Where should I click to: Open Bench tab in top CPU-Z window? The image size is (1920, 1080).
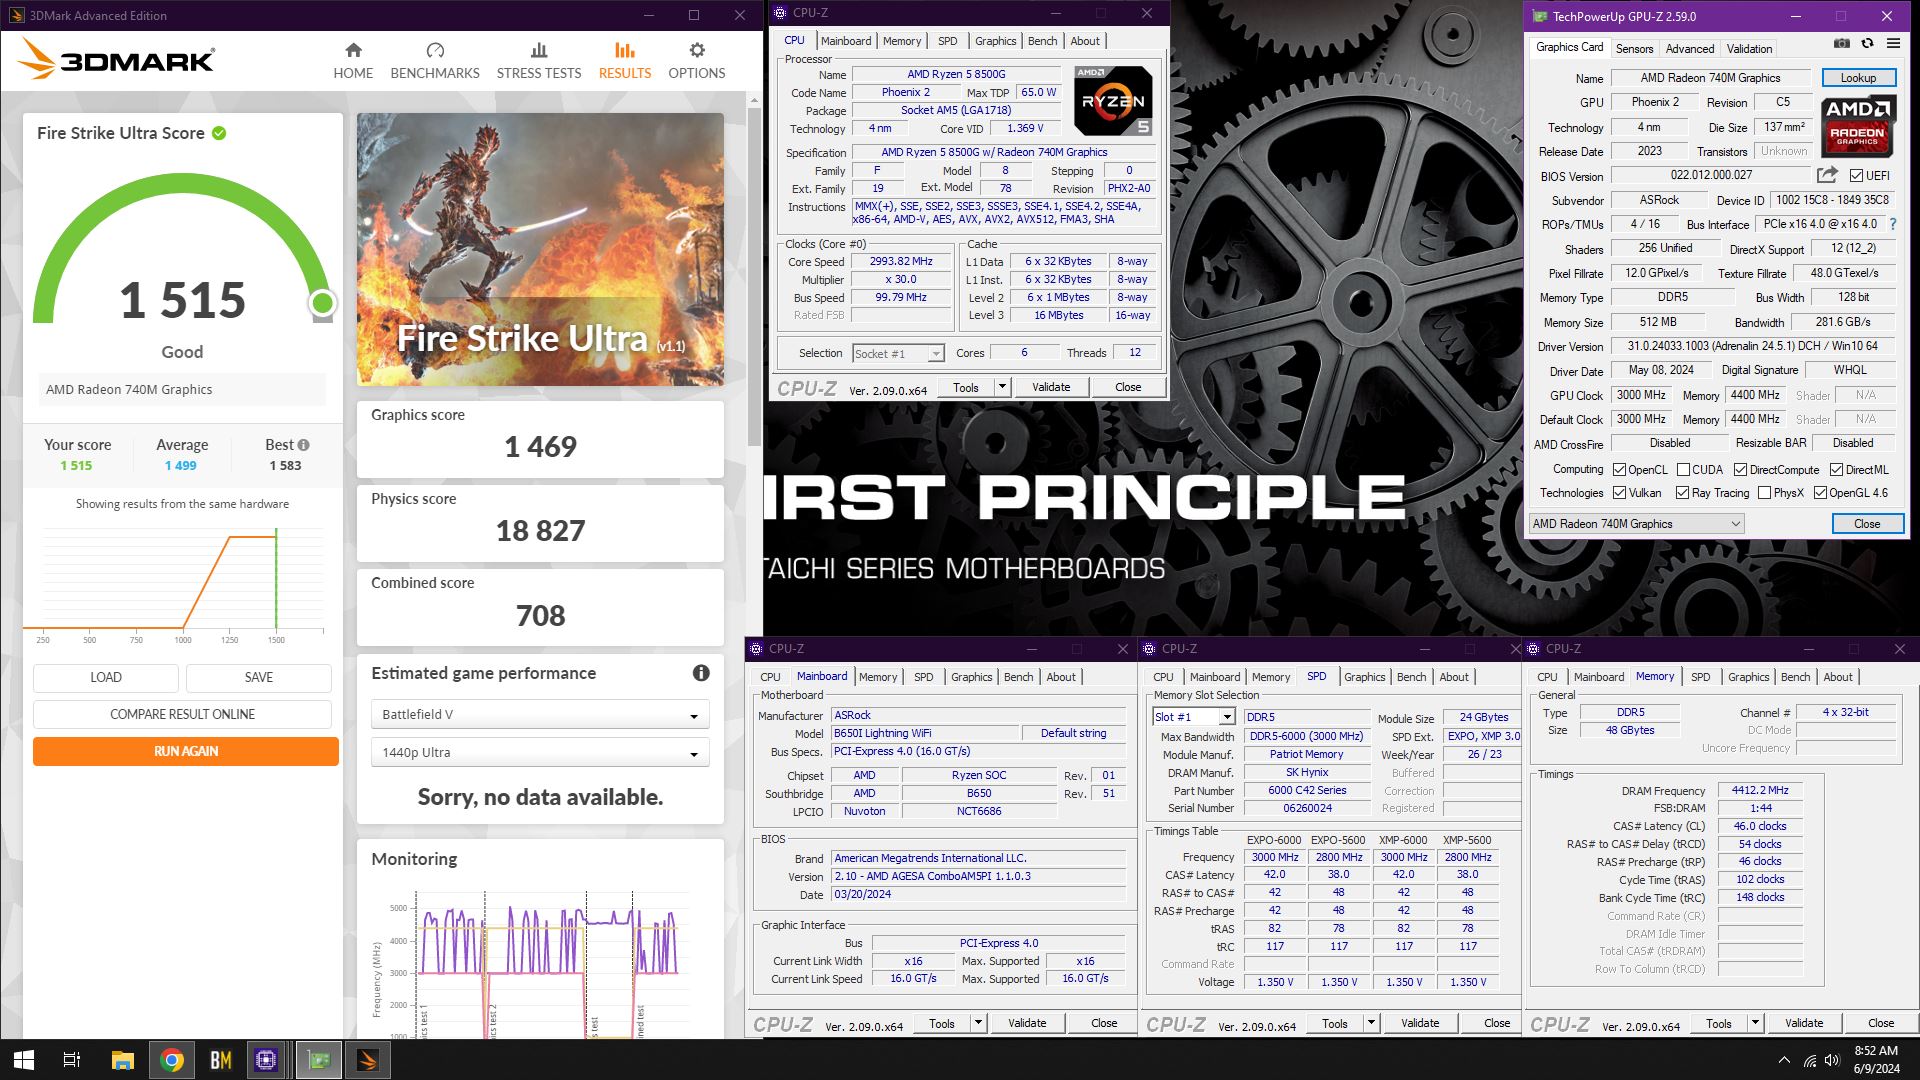coord(1042,41)
